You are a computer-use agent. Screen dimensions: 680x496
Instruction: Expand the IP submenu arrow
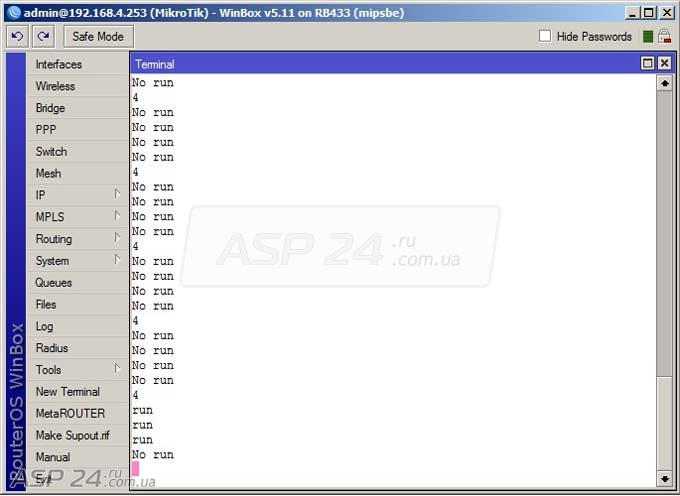(x=117, y=194)
